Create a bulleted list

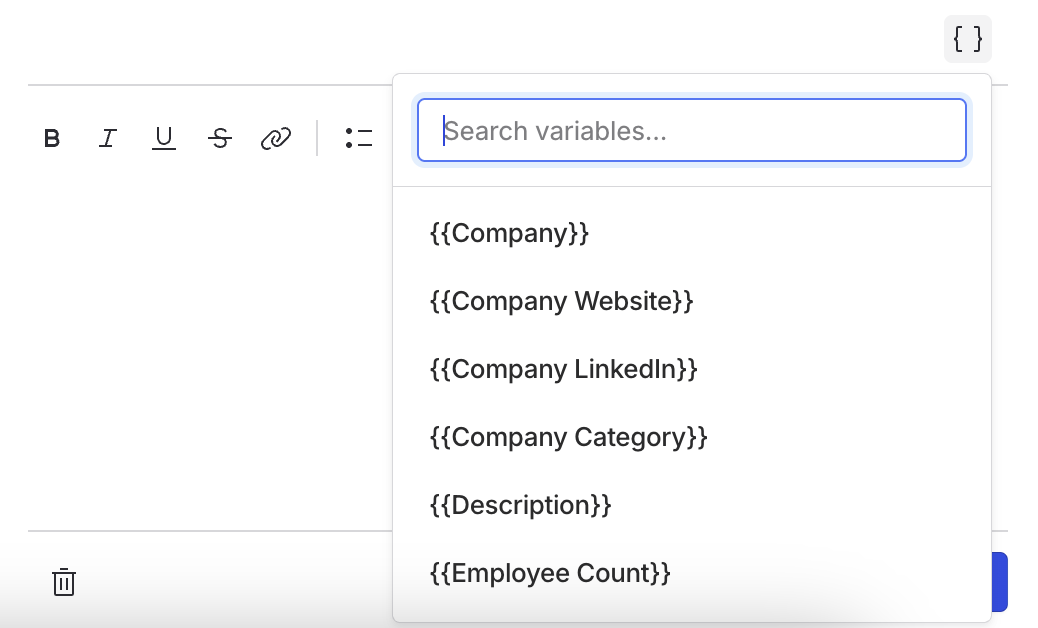click(358, 138)
